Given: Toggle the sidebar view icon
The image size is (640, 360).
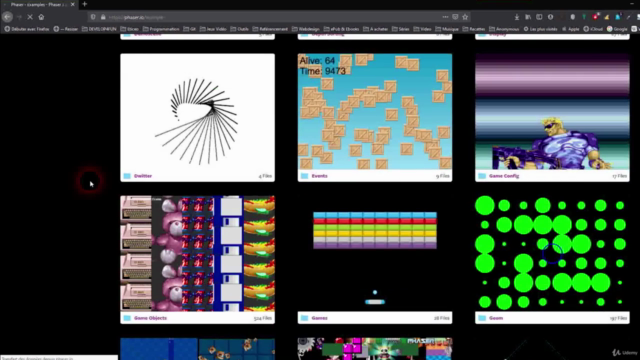Looking at the screenshot, I should coord(539,17).
